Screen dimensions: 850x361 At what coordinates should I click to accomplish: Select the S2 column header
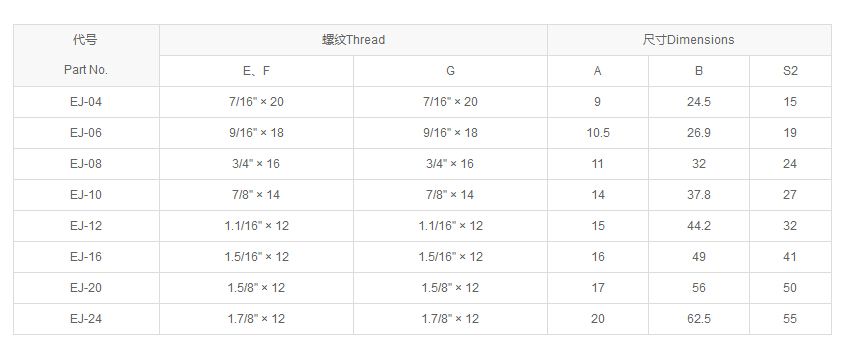coord(790,71)
